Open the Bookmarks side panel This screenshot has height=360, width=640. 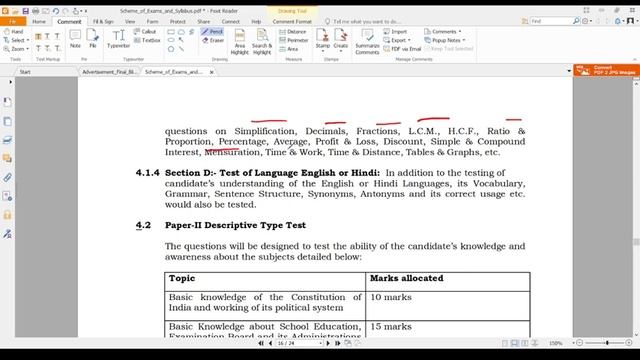(x=7, y=102)
